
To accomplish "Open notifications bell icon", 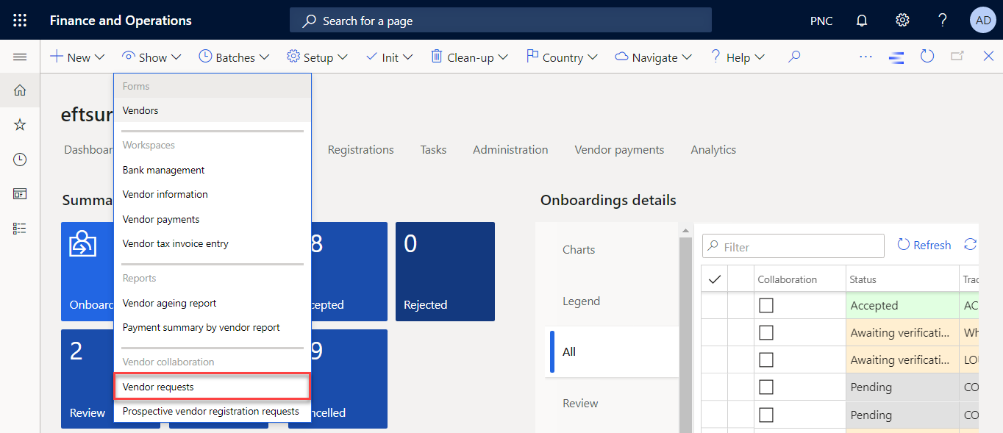I will pyautogui.click(x=862, y=20).
